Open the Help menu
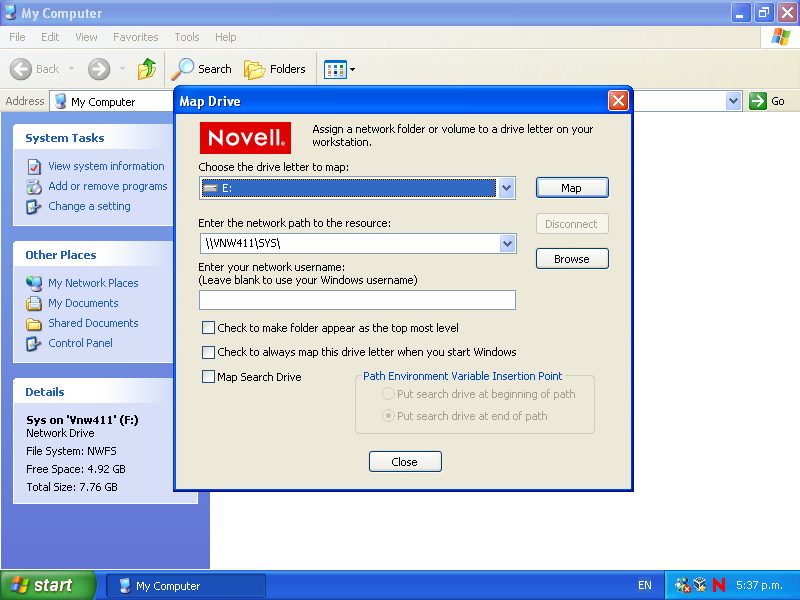Viewport: 800px width, 600px height. tap(226, 37)
